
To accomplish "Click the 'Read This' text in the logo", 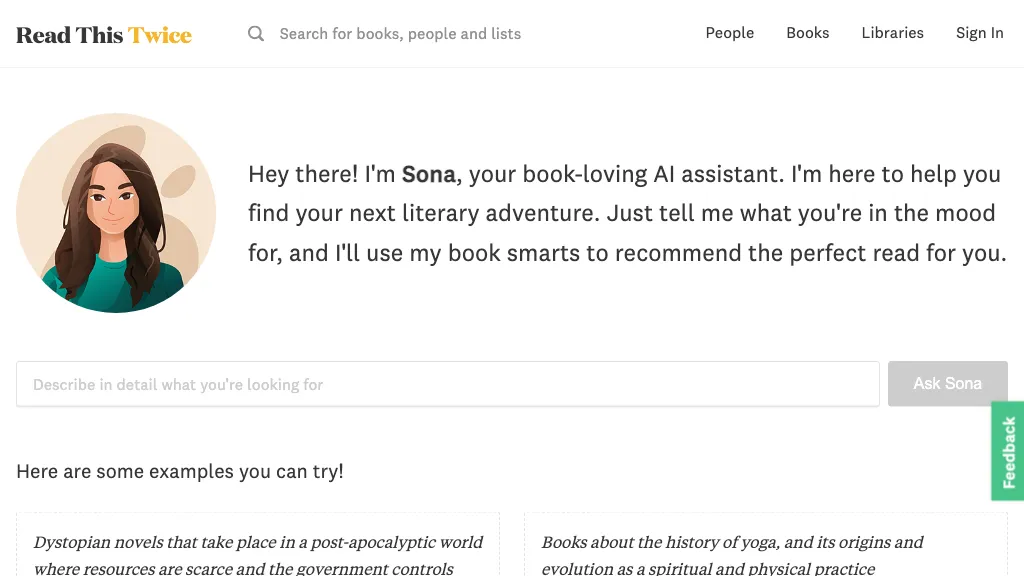I will pos(69,35).
